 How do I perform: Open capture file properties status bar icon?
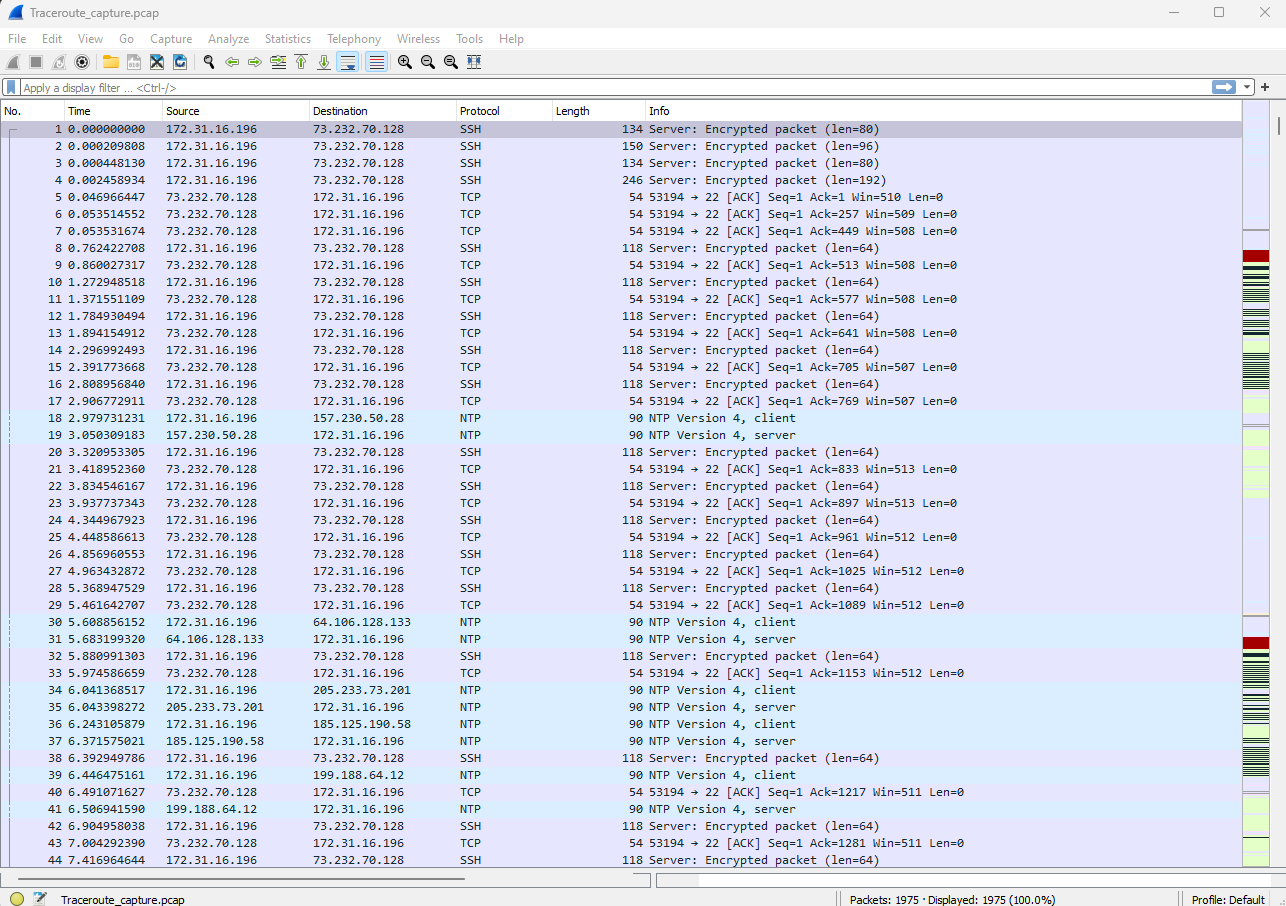point(40,899)
